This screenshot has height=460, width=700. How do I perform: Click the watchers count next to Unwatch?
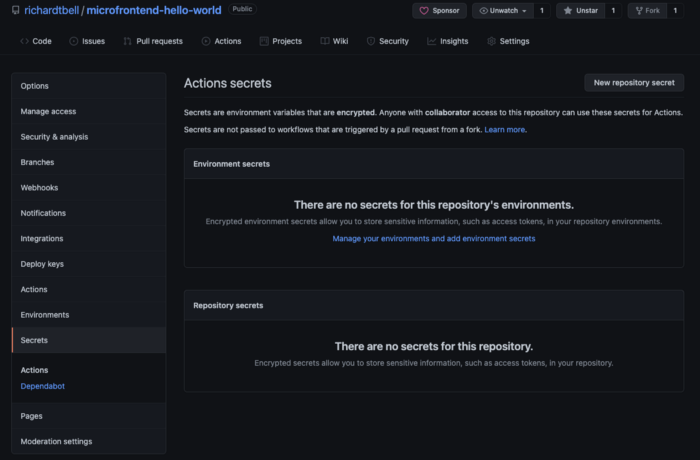click(542, 11)
